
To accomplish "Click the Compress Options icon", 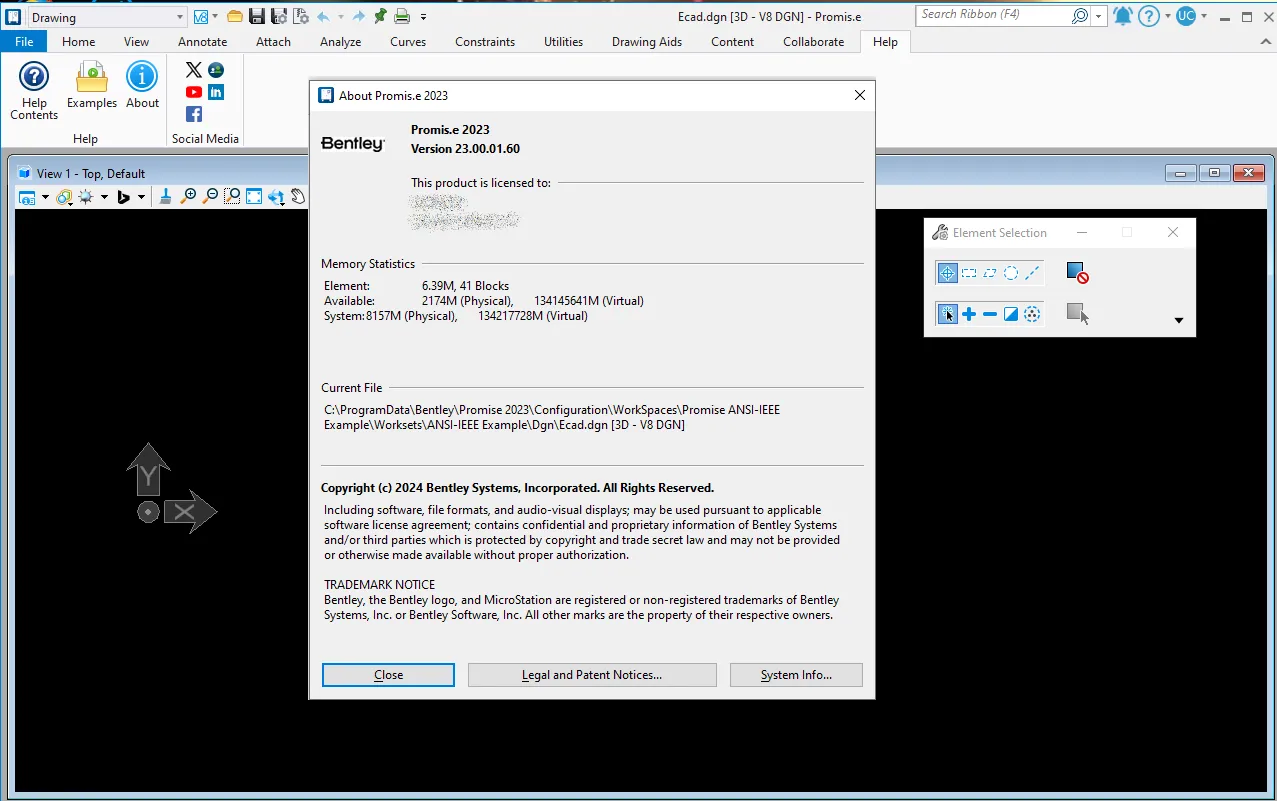I will coord(301,16).
